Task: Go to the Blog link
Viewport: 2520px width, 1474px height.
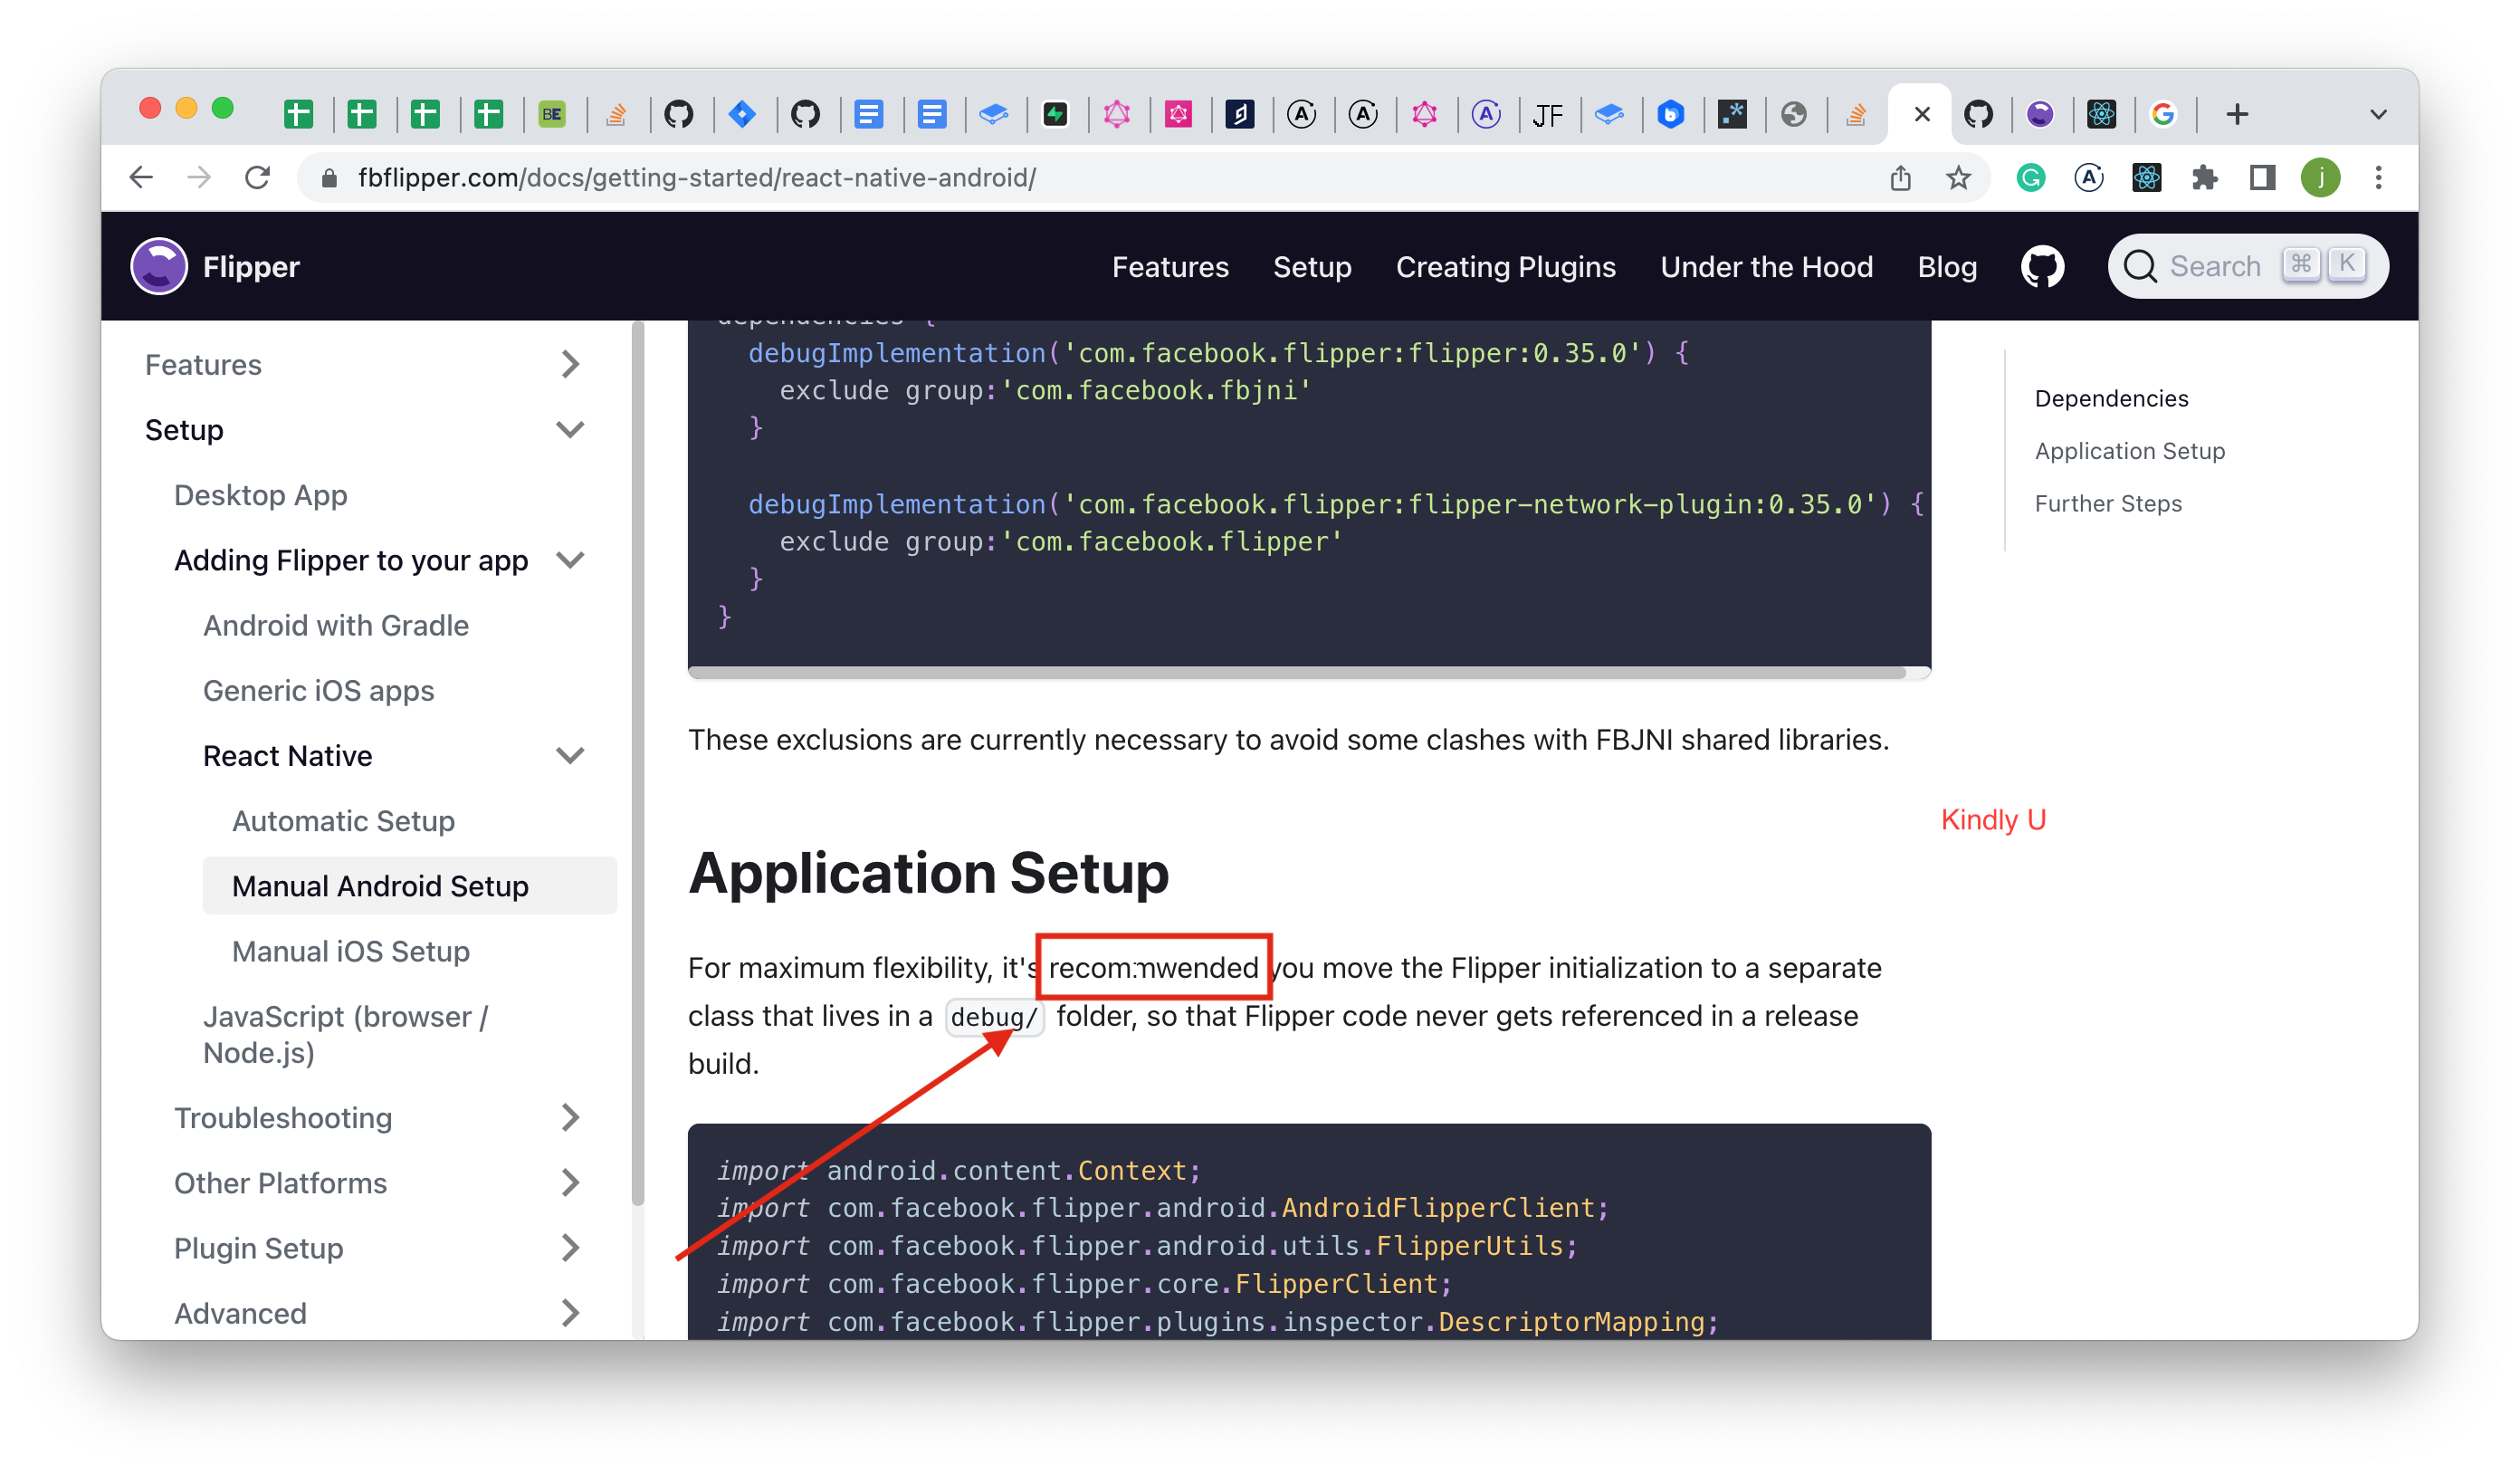Action: [x=1947, y=267]
